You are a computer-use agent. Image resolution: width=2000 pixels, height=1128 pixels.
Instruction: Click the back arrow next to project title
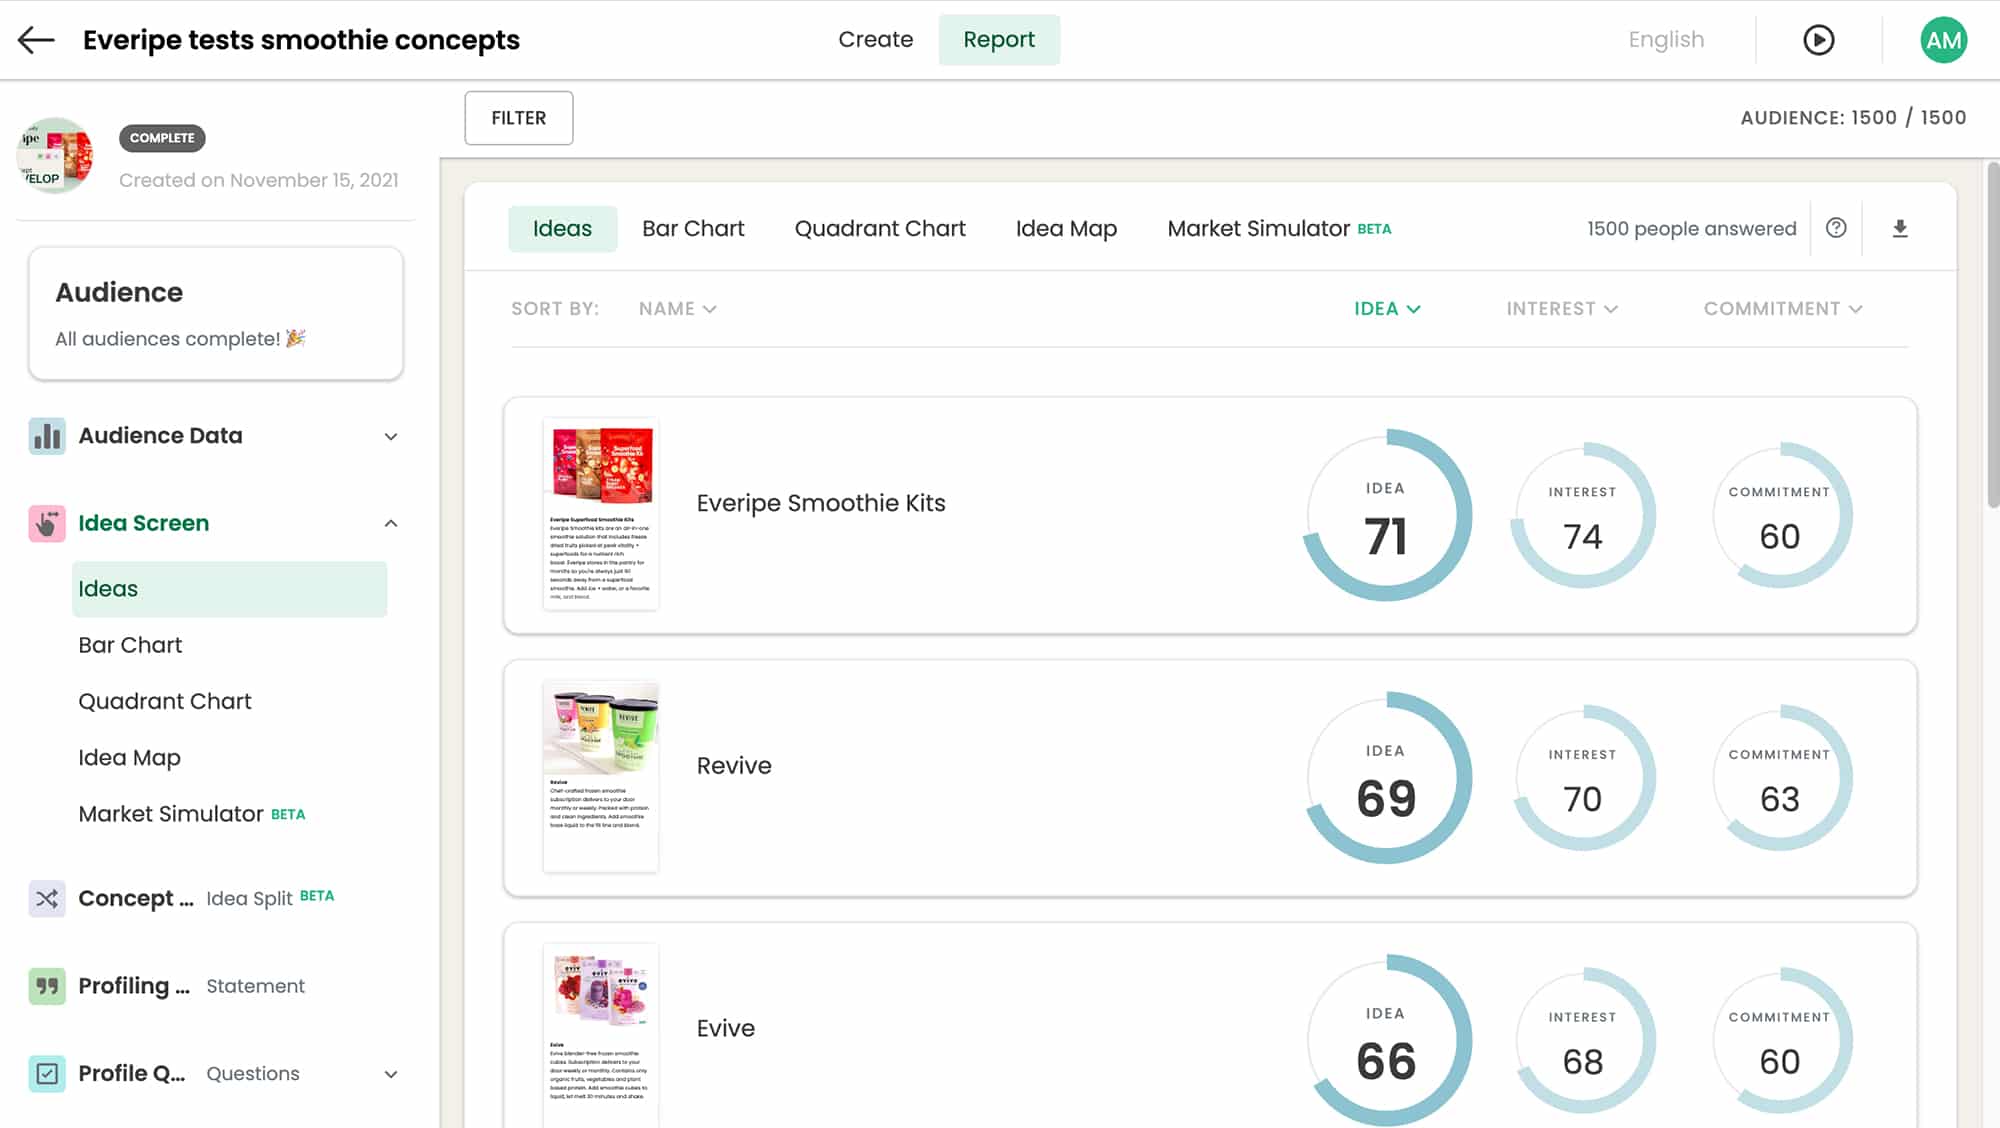[x=36, y=40]
